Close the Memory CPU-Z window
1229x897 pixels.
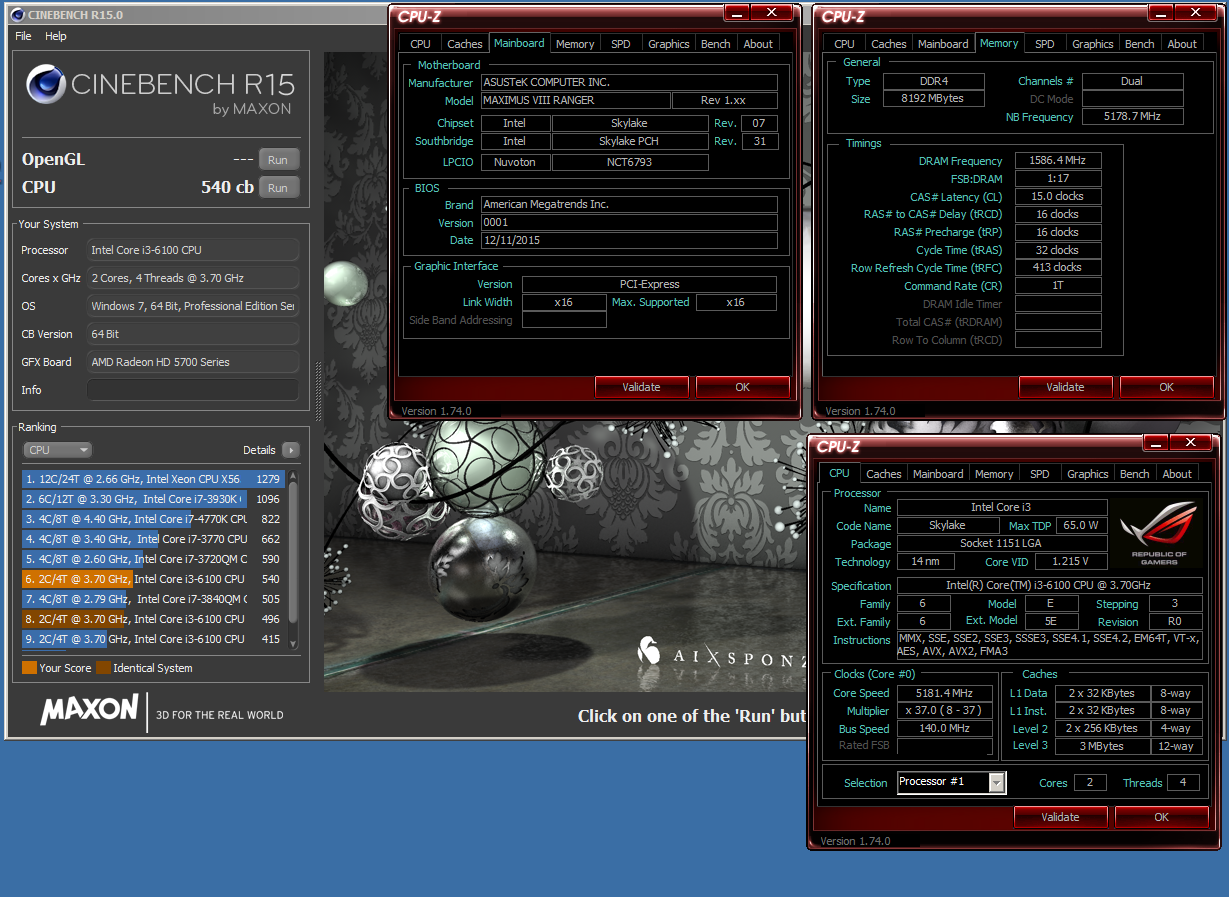[1196, 12]
